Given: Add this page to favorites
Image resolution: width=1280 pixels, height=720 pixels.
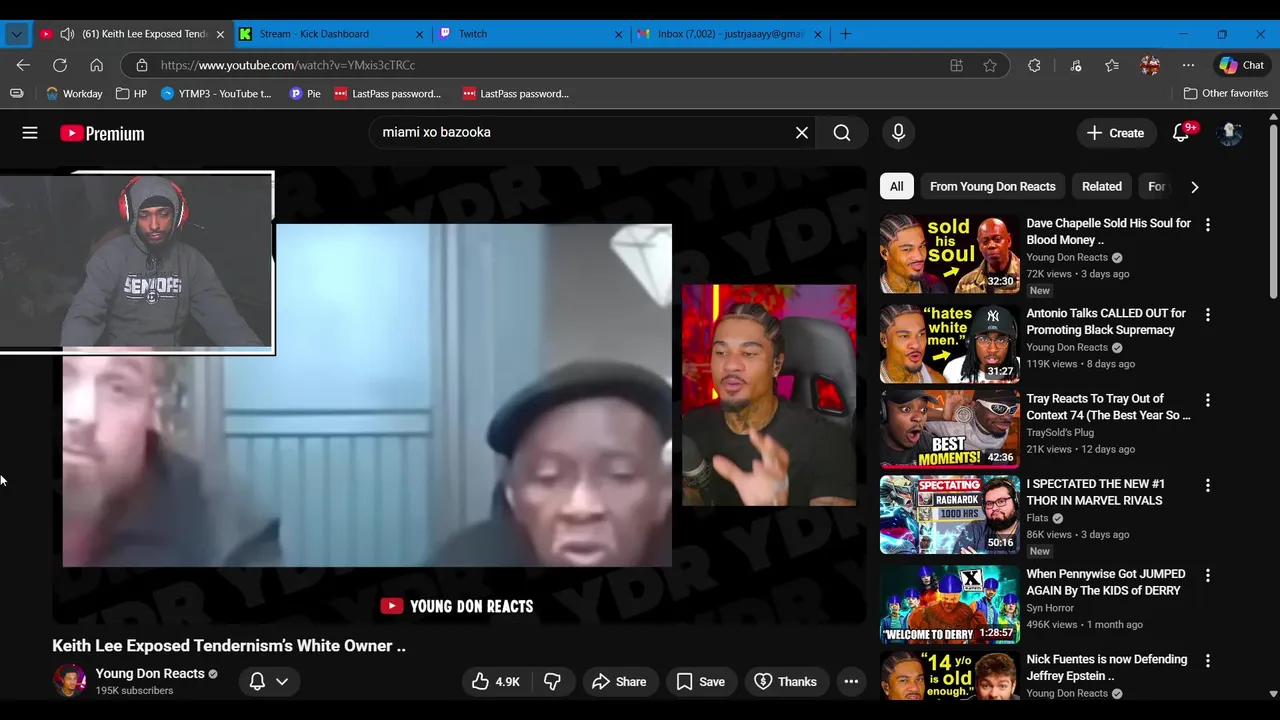Looking at the screenshot, I should pyautogui.click(x=989, y=65).
